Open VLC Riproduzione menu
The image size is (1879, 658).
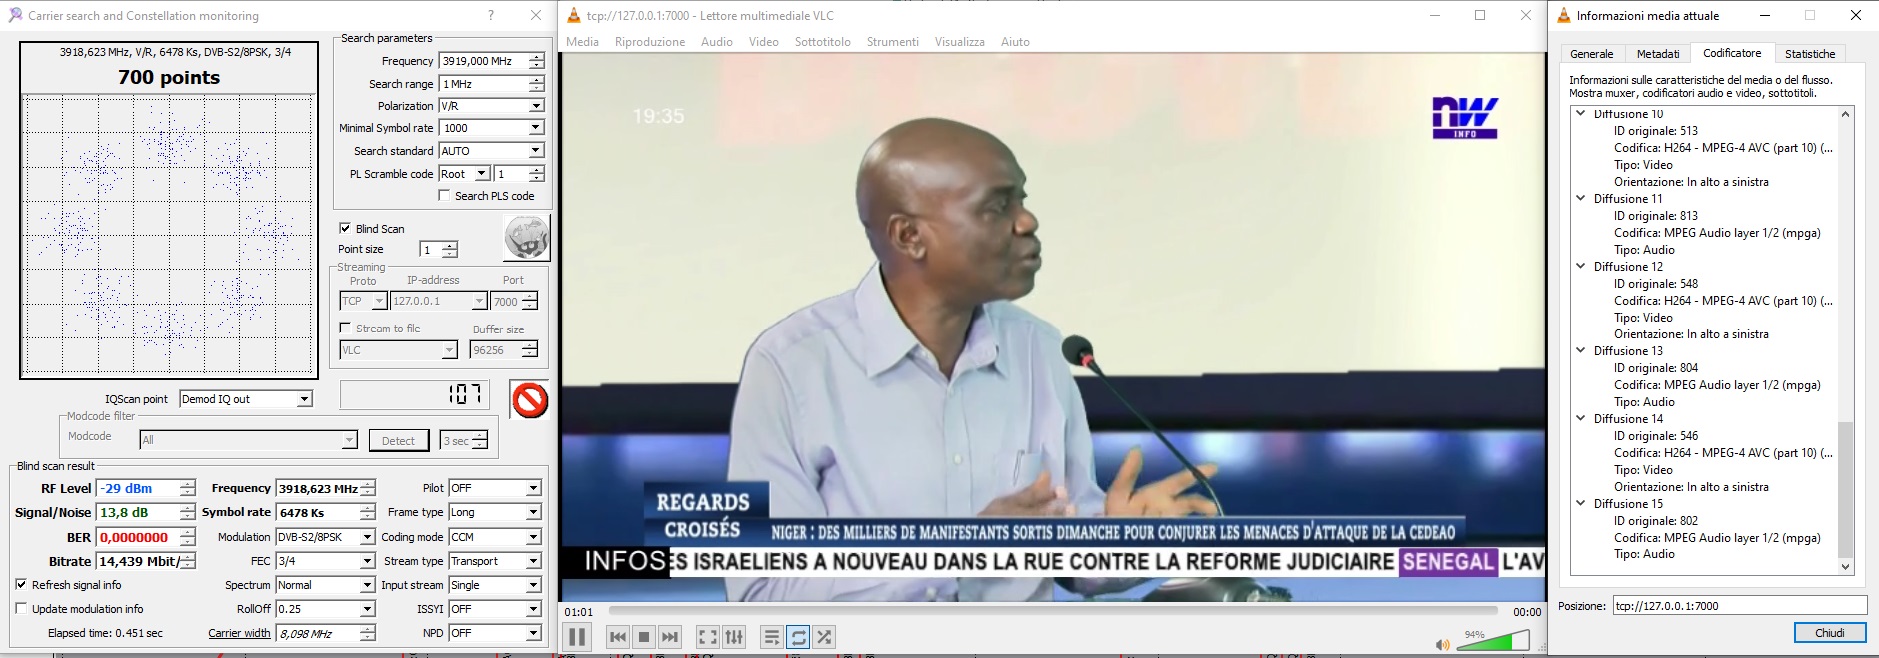(650, 42)
